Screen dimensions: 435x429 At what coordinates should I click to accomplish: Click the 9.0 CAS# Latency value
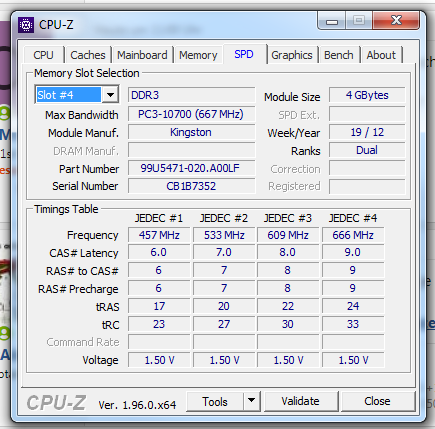pos(353,252)
